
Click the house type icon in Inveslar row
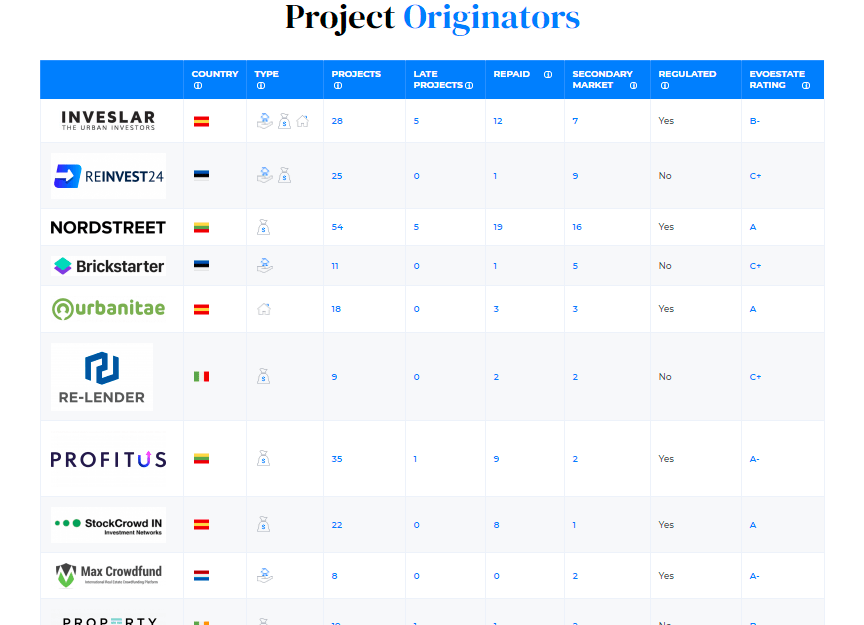click(x=303, y=121)
